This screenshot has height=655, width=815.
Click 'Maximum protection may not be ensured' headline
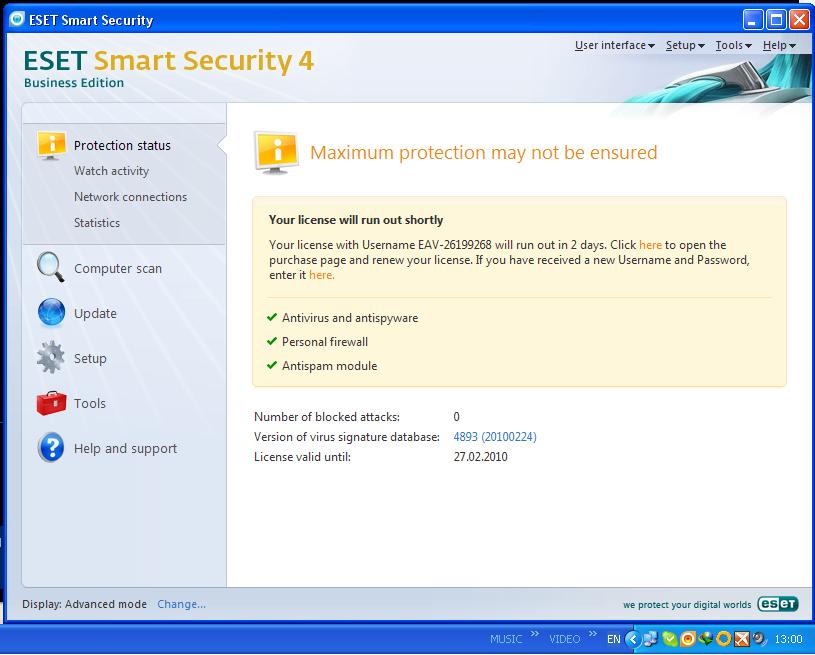[x=483, y=152]
